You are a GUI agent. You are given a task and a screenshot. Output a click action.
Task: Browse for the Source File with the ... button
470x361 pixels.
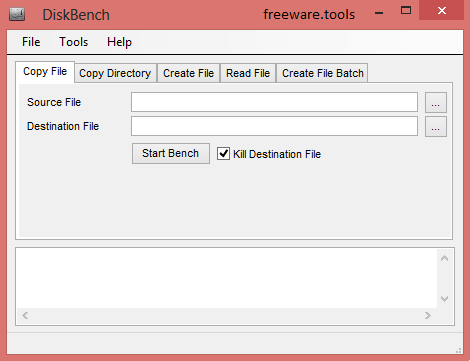(x=436, y=102)
